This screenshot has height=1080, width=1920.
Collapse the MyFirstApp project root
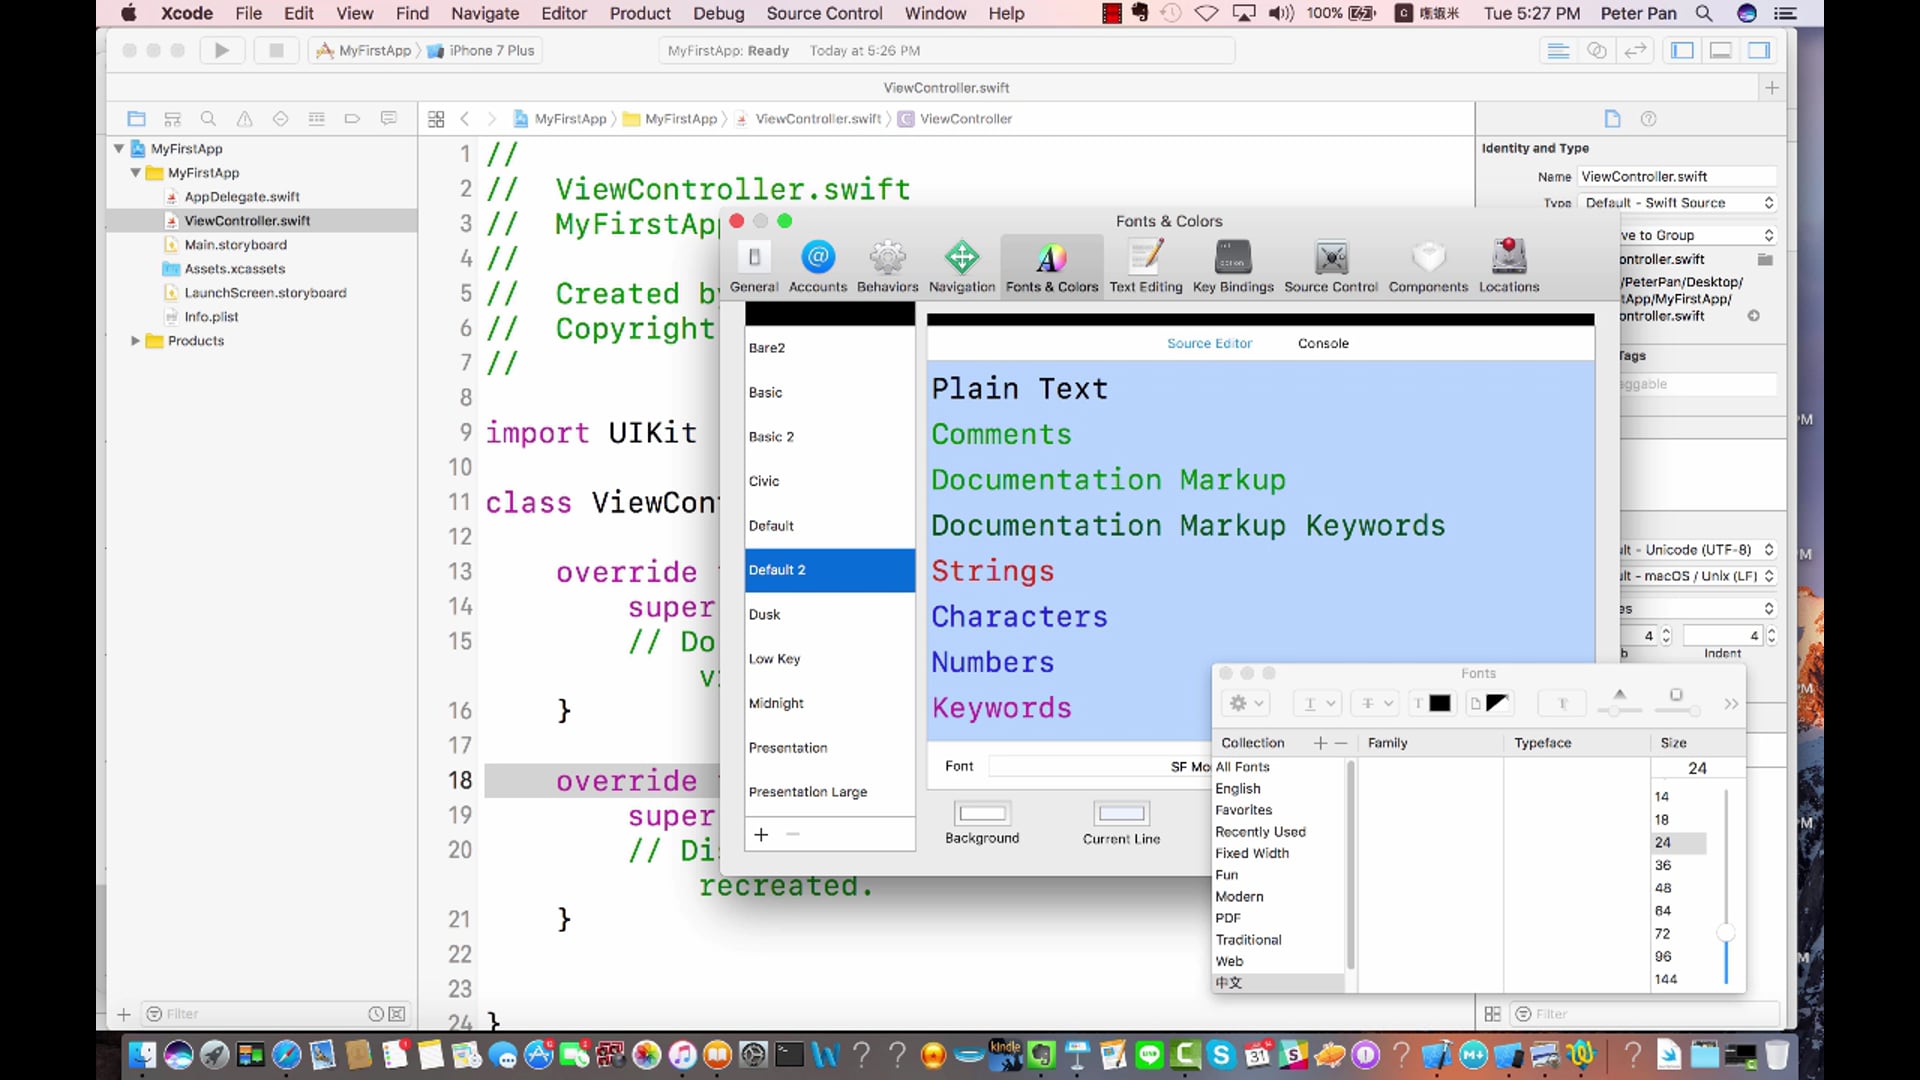point(119,149)
